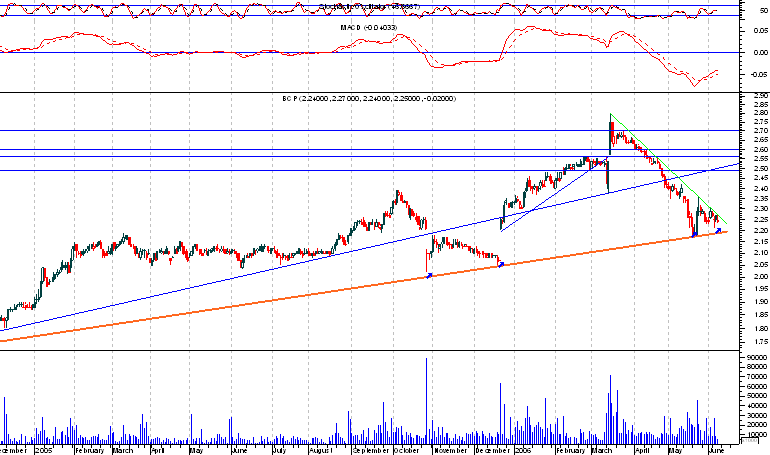The width and height of the screenshot is (770, 455).
Task: Select the horizontal blue line at 2.60
Action: point(369,149)
